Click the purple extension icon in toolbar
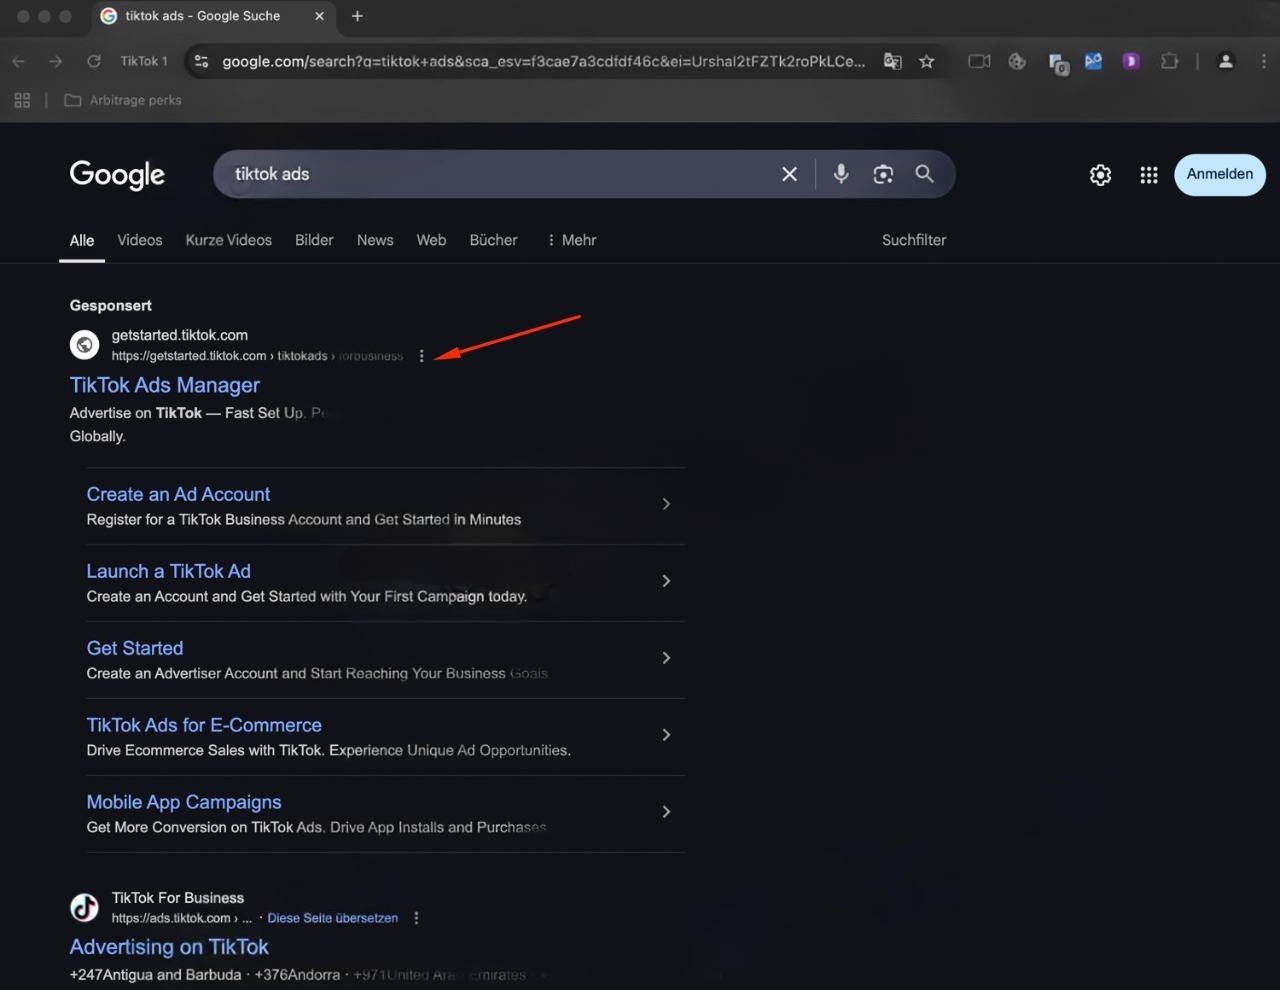 pos(1131,62)
